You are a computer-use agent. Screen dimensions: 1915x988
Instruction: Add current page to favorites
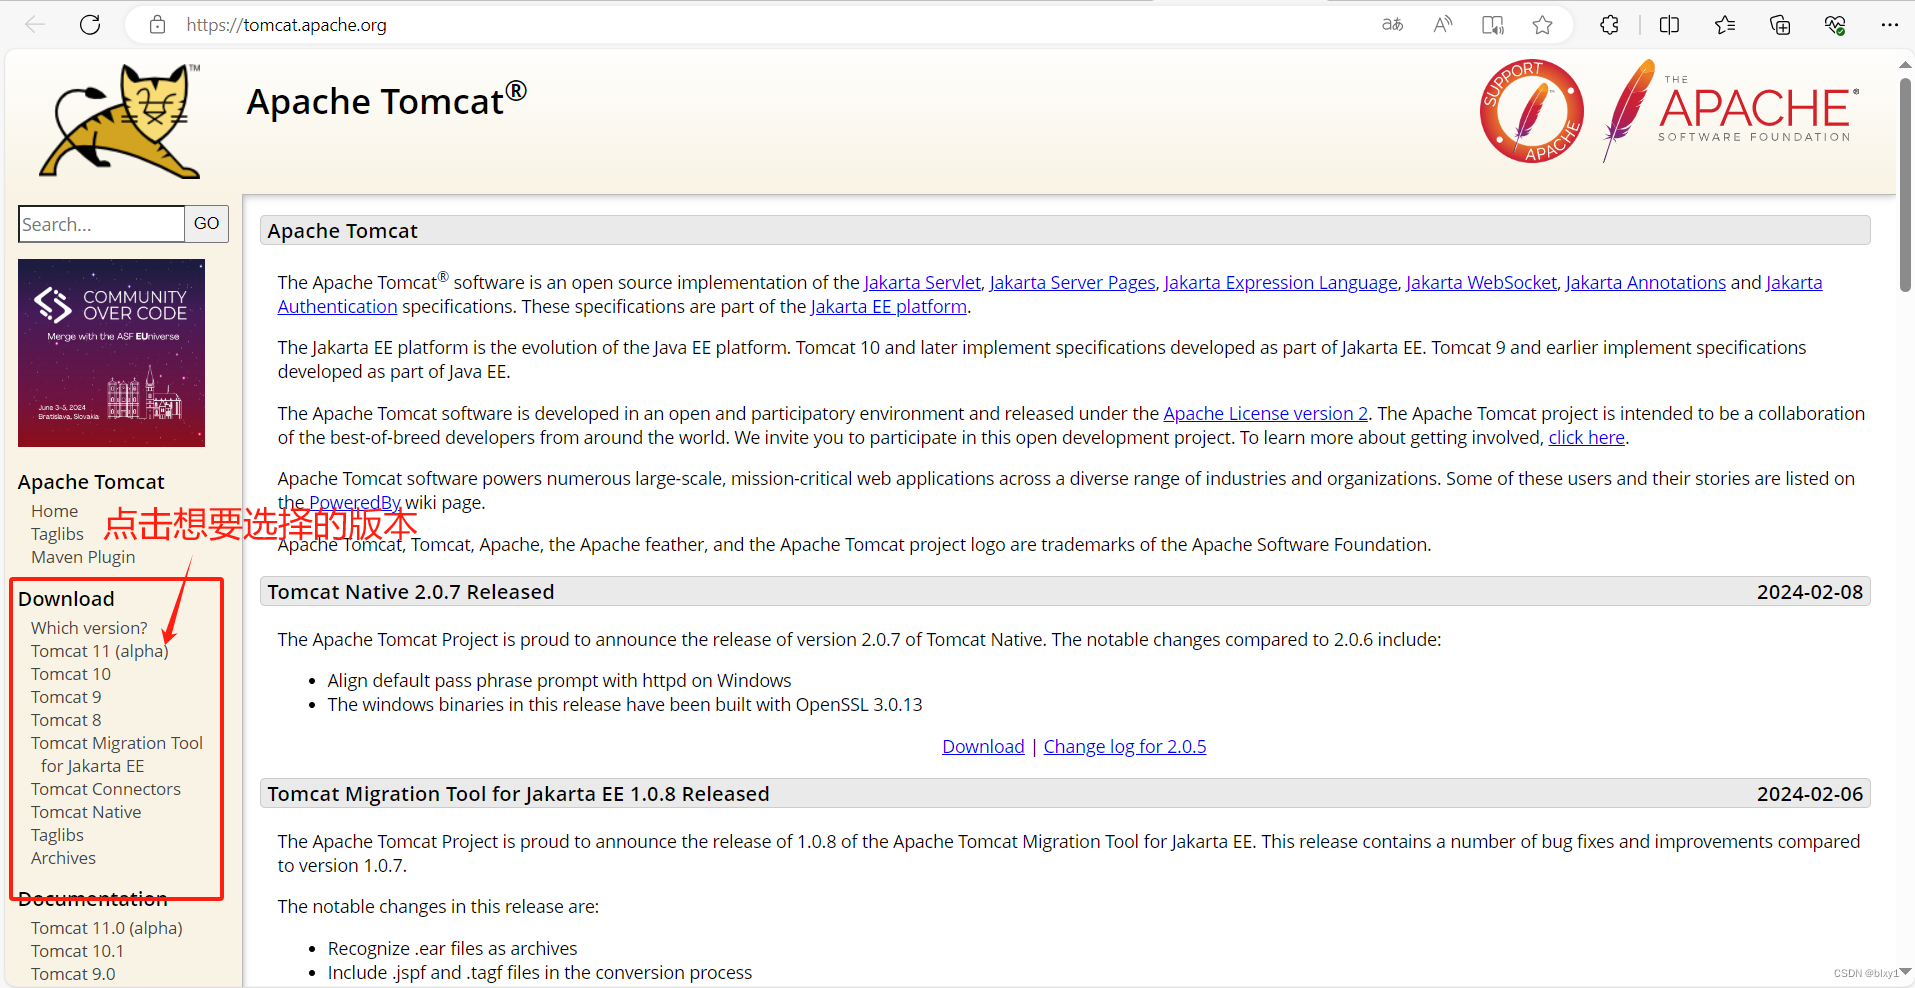point(1543,25)
